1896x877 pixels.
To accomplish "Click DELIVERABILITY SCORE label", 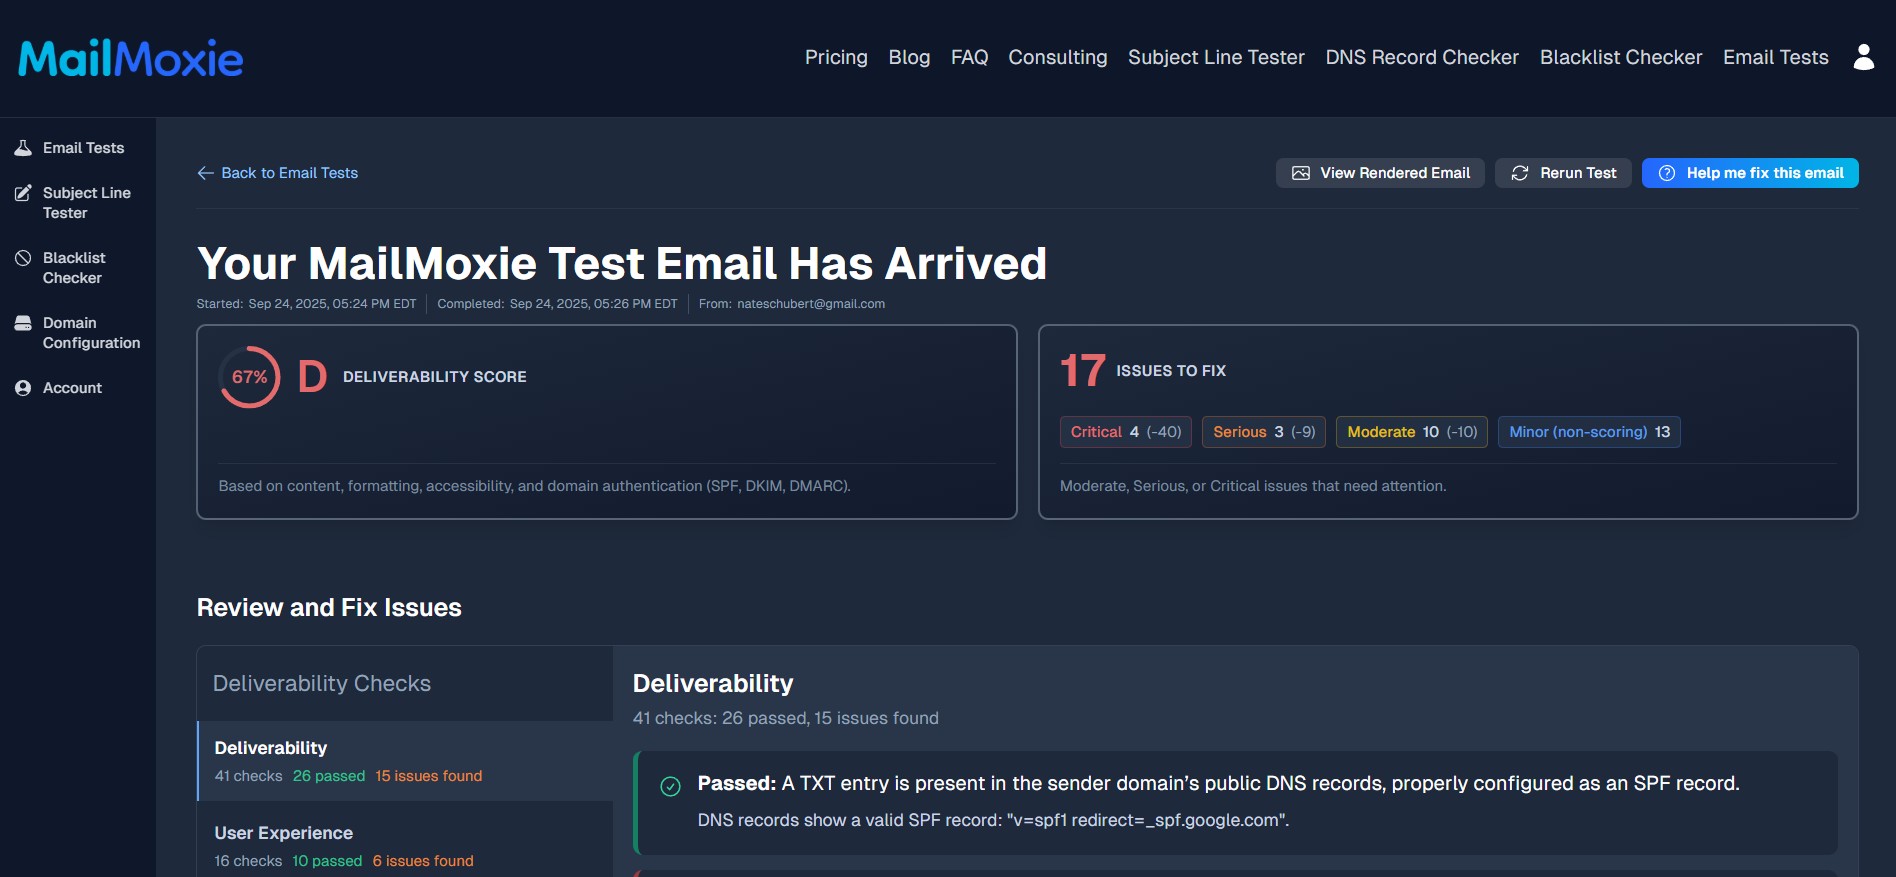I will pyautogui.click(x=435, y=377).
